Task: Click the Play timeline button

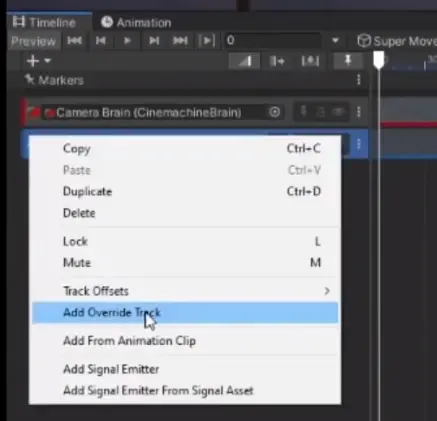Action: (127, 41)
